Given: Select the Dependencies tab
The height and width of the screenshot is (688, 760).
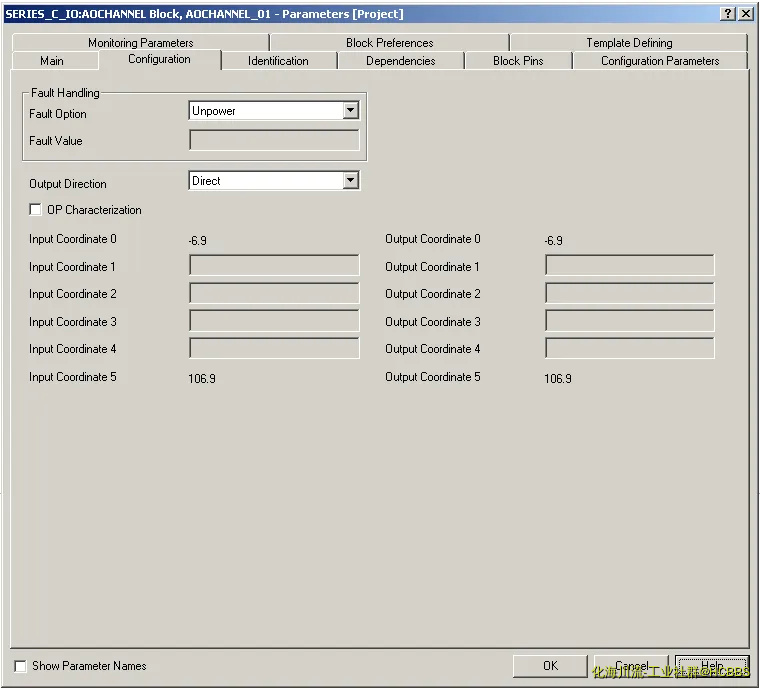Looking at the screenshot, I should pyautogui.click(x=400, y=61).
